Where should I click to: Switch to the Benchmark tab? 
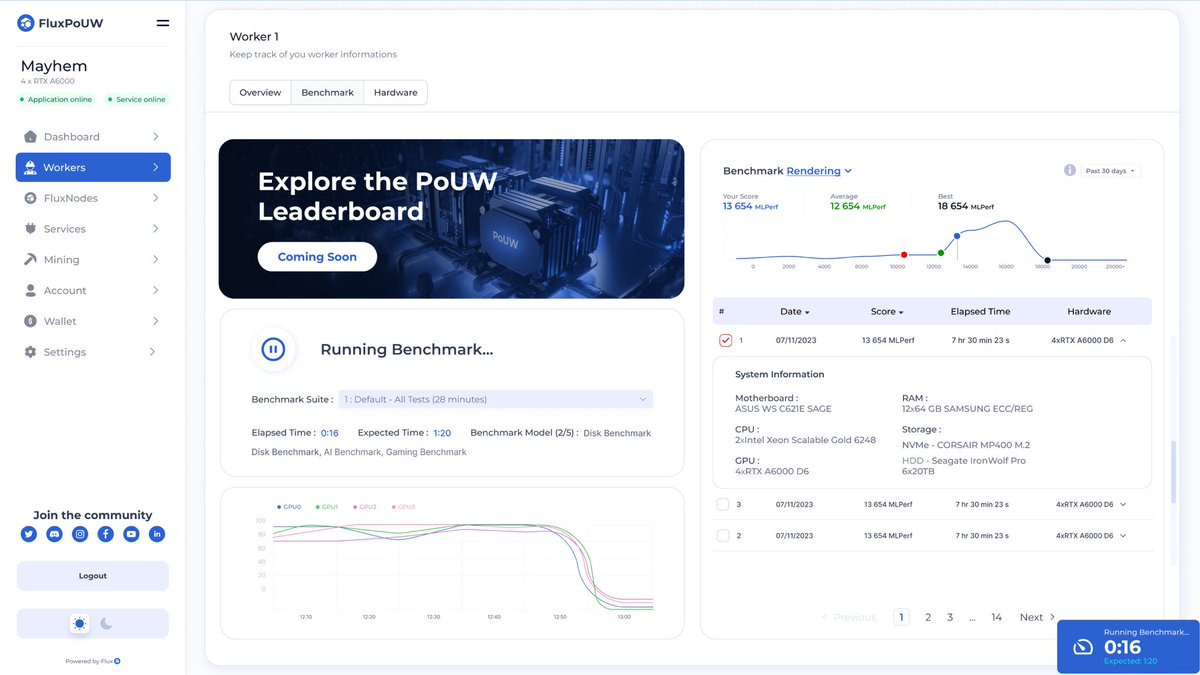(327, 92)
